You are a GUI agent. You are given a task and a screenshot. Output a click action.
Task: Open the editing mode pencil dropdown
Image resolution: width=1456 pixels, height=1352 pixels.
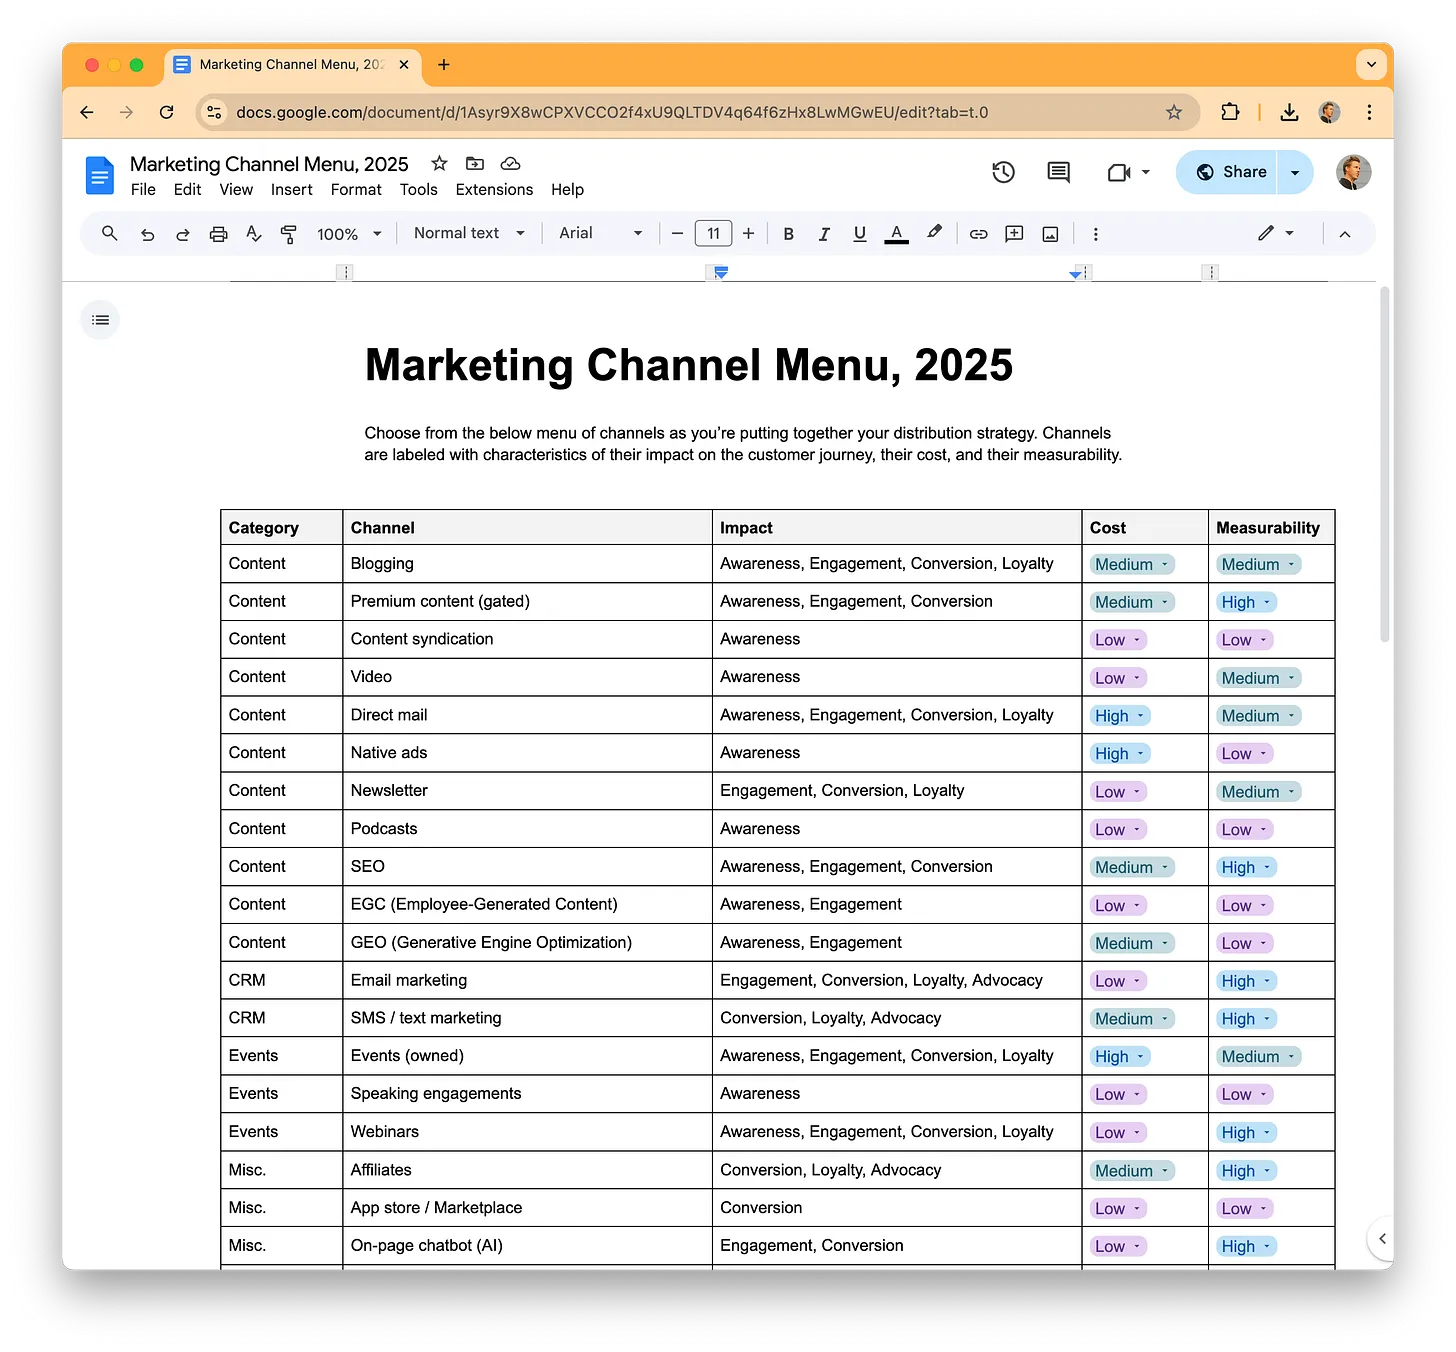(x=1275, y=233)
